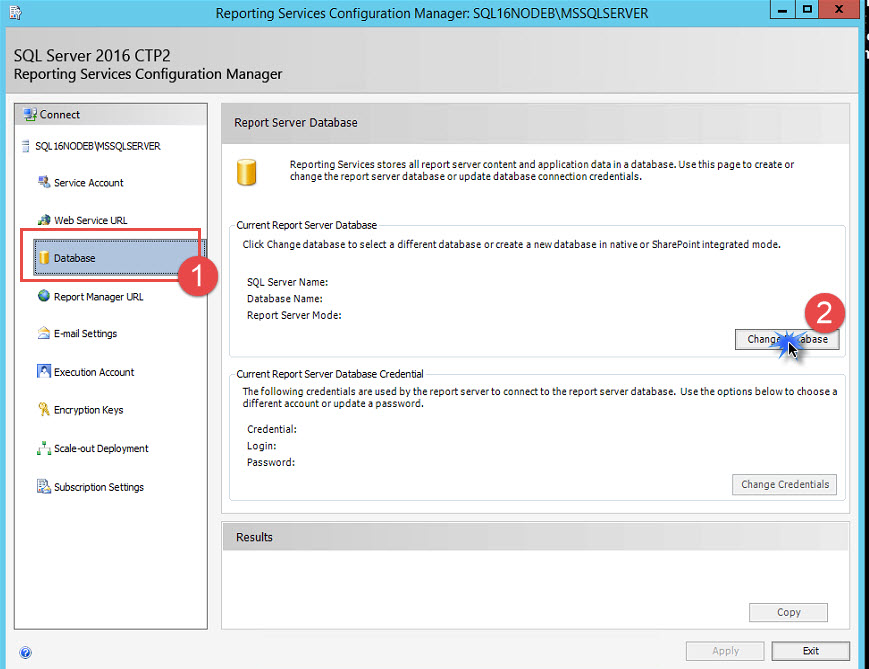Click the Scale-out Deployment network icon
869x669 pixels.
44,448
